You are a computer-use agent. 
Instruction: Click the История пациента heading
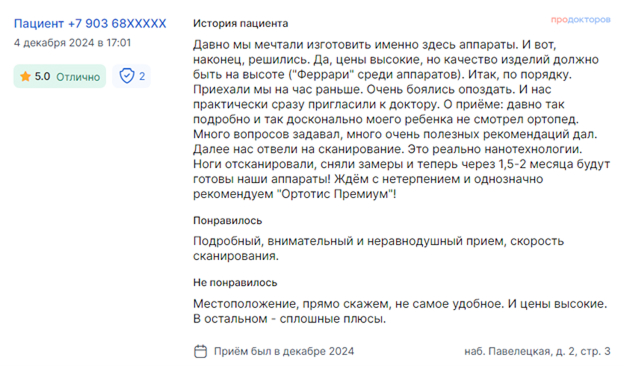(240, 23)
